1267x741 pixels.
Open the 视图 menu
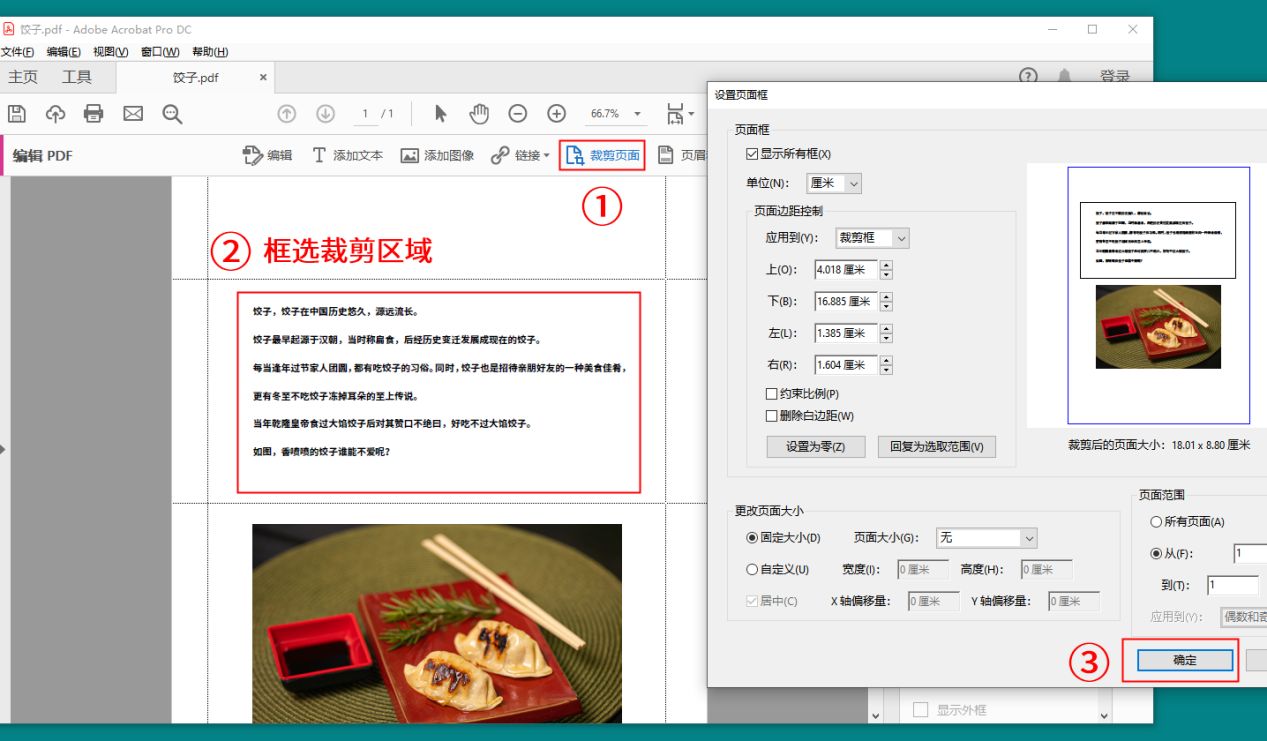click(110, 52)
